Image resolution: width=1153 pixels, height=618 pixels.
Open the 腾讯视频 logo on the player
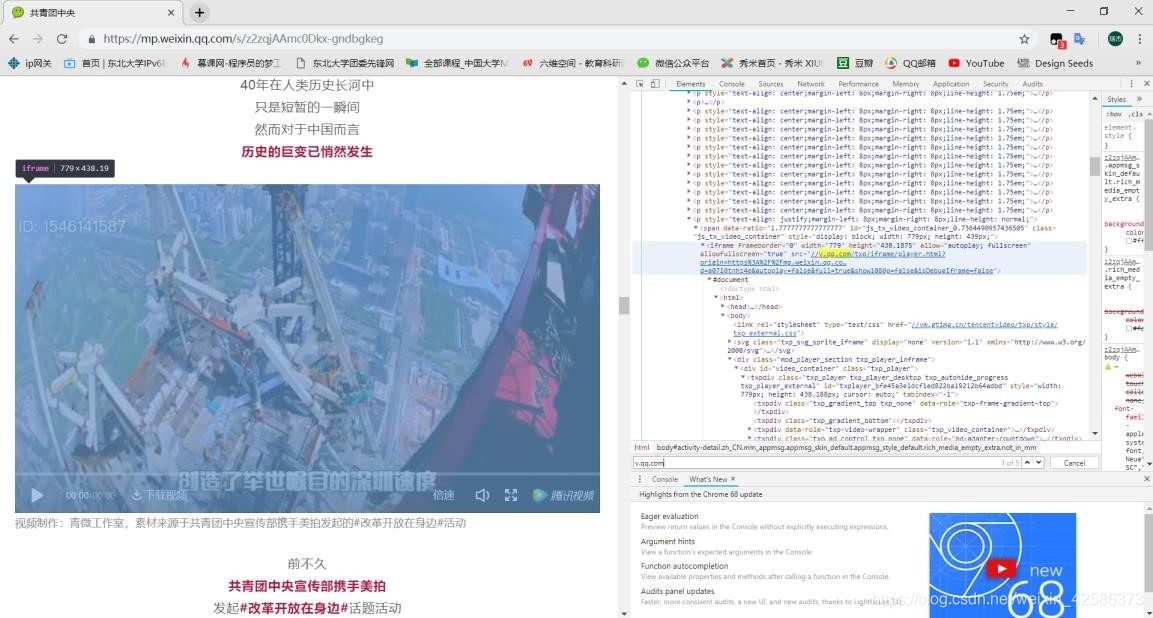point(563,495)
